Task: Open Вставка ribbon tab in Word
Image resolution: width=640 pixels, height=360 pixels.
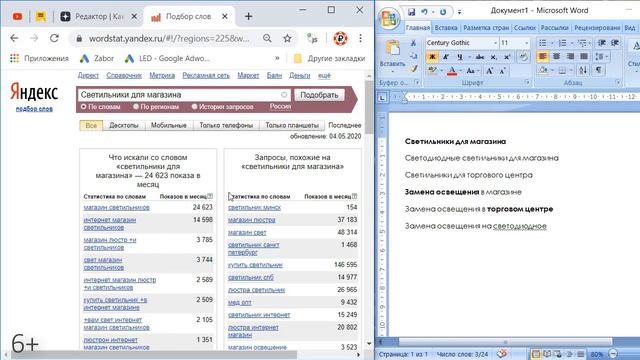Action: (x=445, y=28)
